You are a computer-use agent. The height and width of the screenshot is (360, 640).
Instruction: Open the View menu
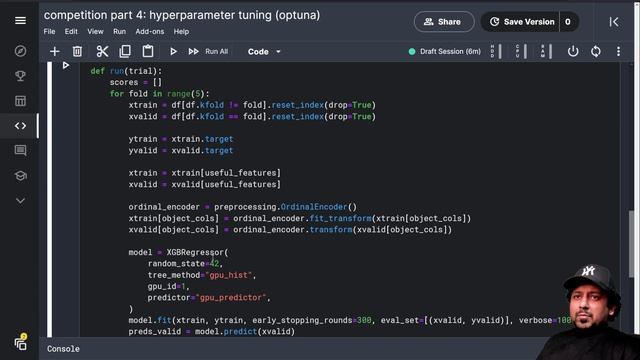point(95,31)
